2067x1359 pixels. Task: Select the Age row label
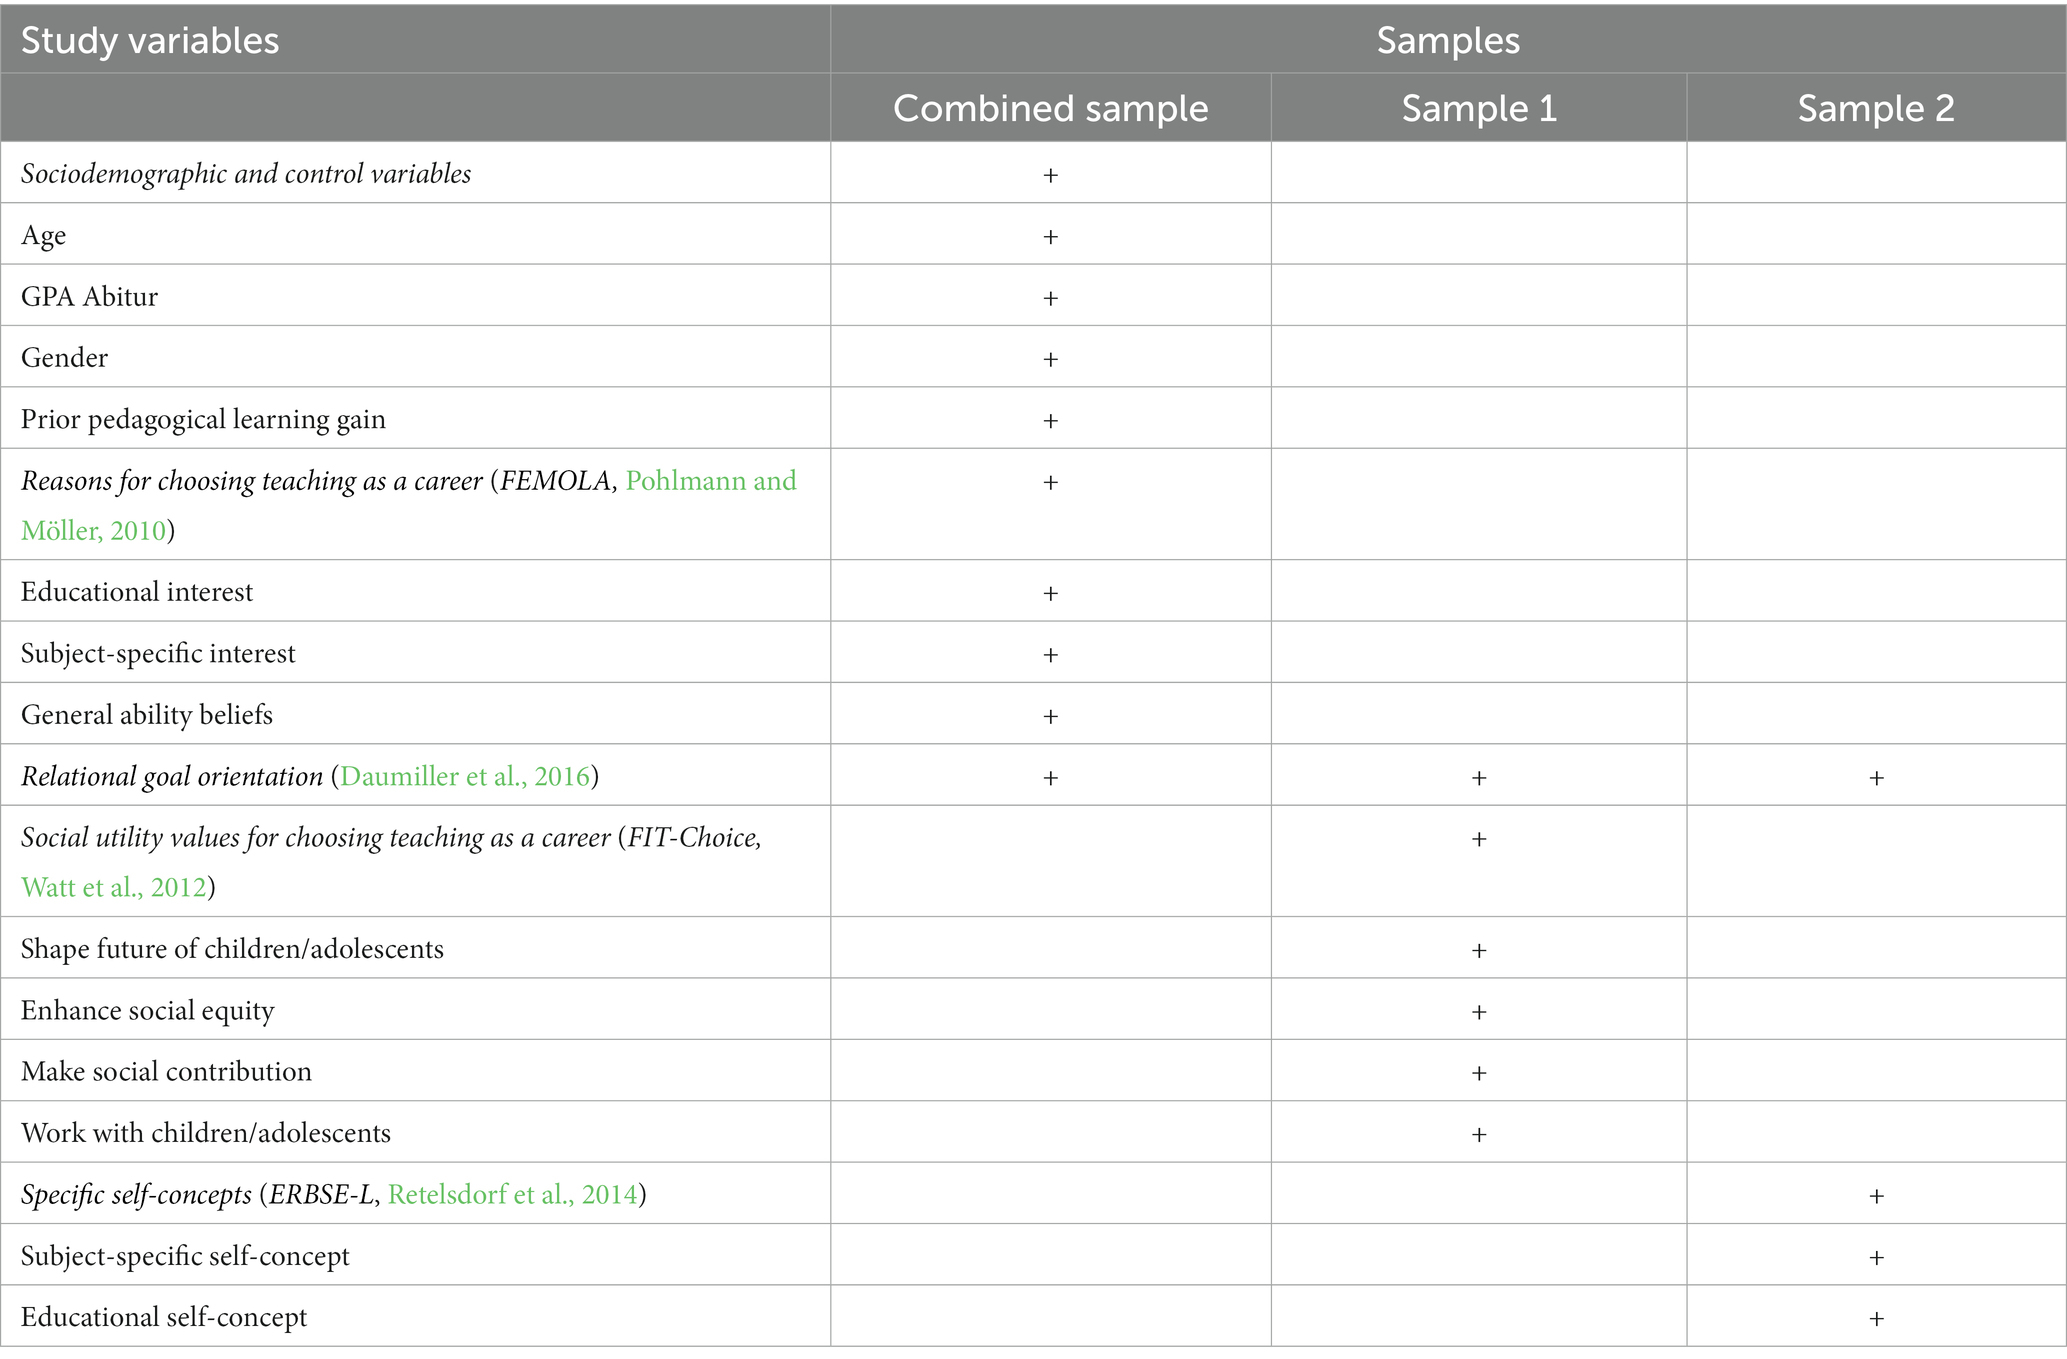click(44, 236)
